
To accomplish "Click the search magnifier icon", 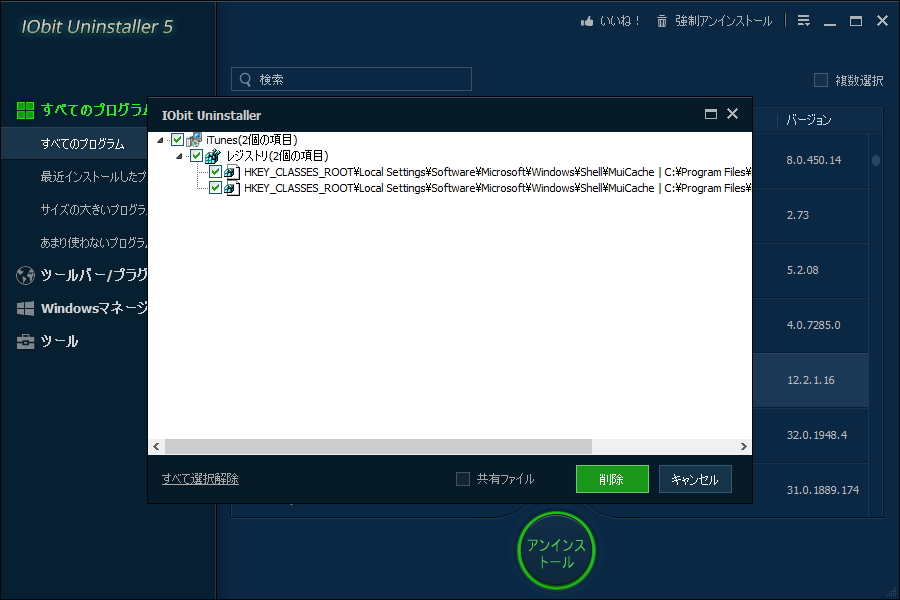I will [x=245, y=79].
